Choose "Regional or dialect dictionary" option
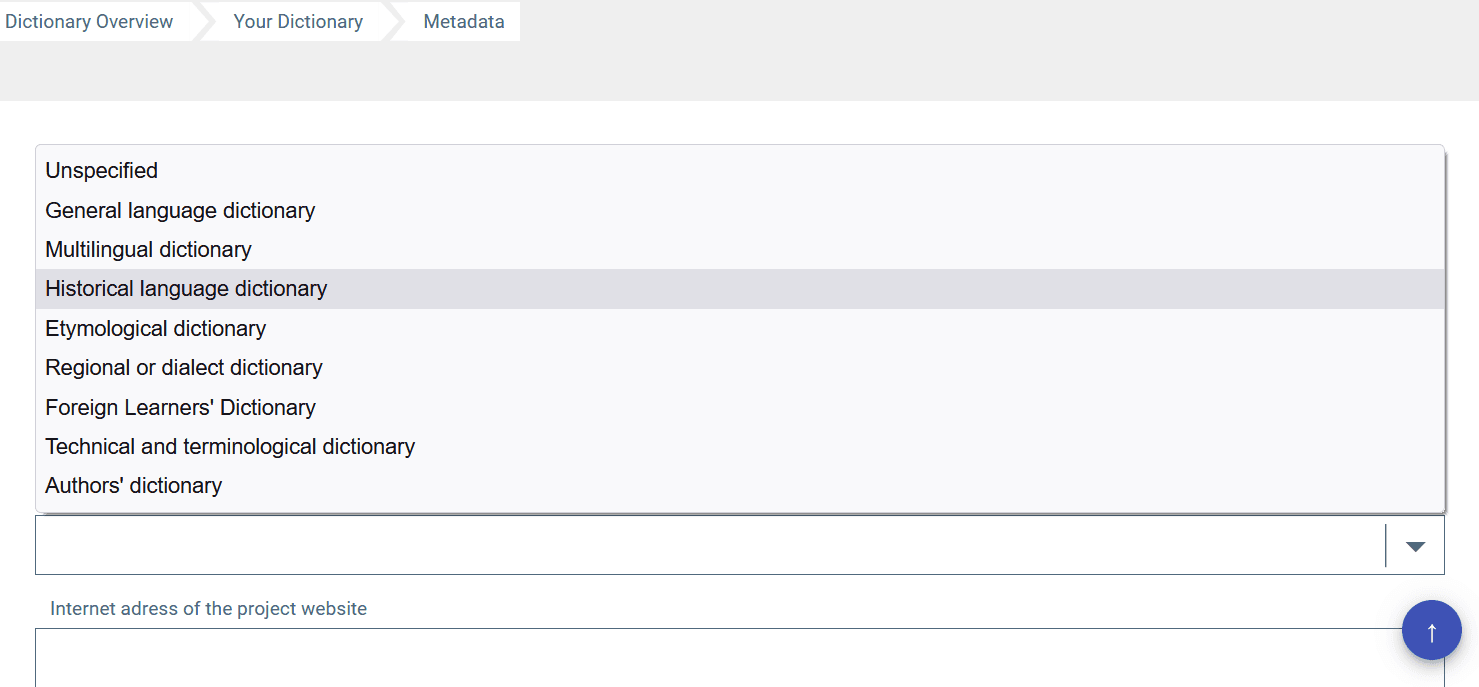 (183, 367)
